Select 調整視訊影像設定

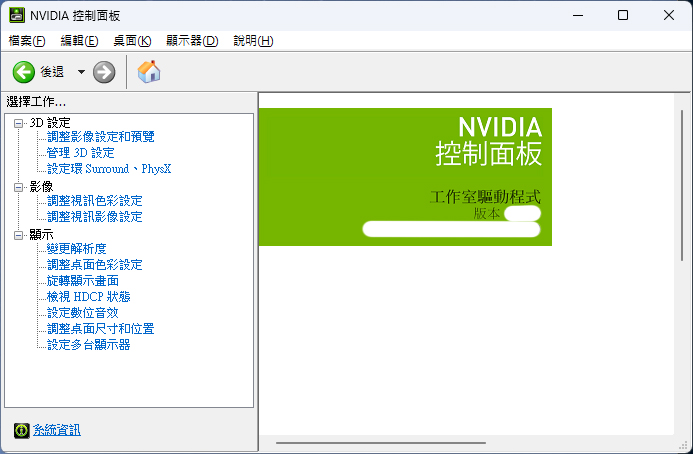(x=95, y=217)
